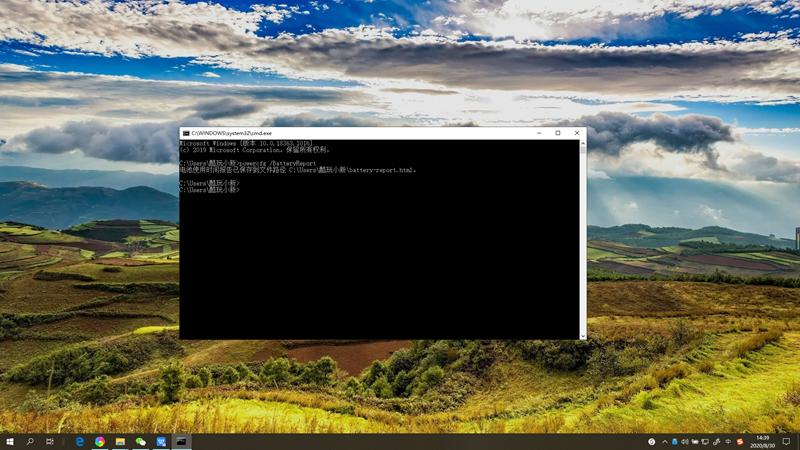Open the Action Center notifications icon

(786, 442)
